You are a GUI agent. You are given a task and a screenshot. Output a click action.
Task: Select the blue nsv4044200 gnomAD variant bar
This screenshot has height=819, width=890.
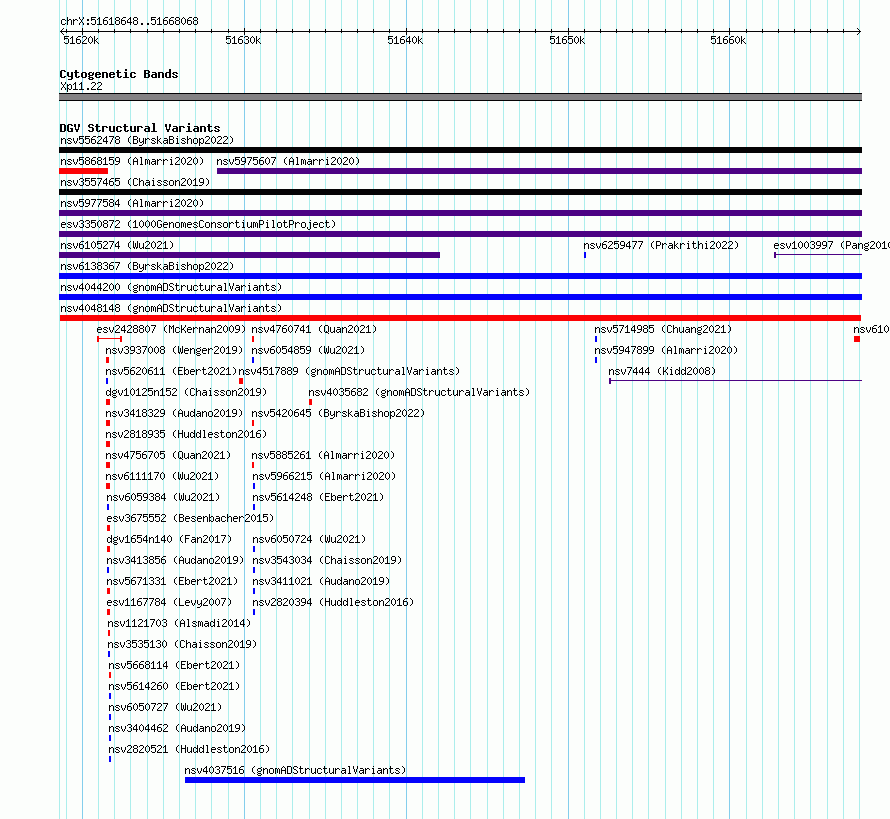click(460, 297)
